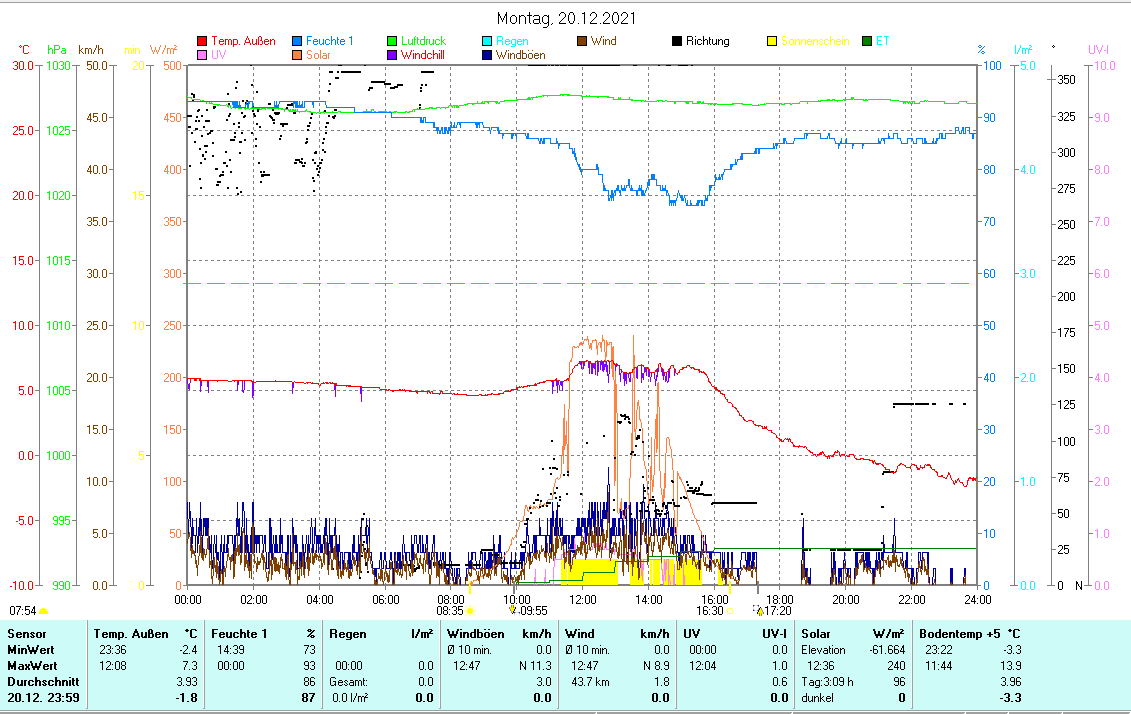
Task: Click the dark green ET legend square
Action: (x=867, y=42)
